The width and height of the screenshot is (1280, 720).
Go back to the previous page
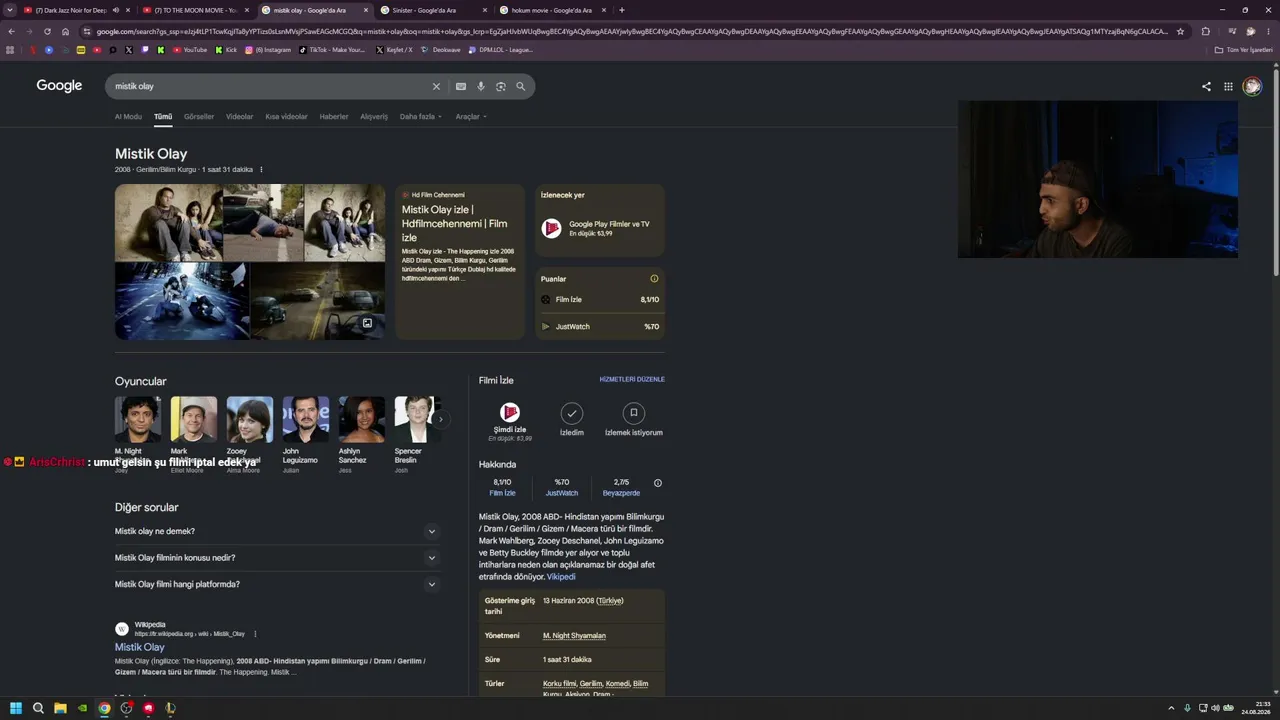point(11,31)
